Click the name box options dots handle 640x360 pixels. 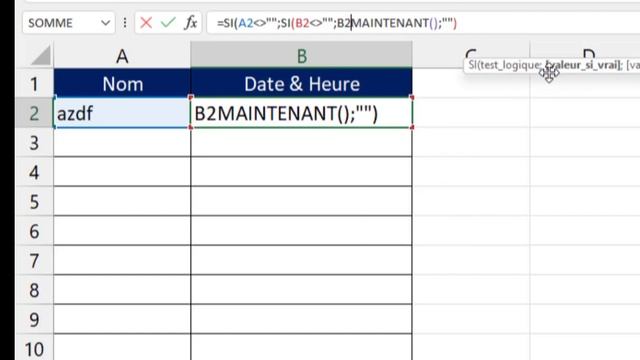click(125, 23)
